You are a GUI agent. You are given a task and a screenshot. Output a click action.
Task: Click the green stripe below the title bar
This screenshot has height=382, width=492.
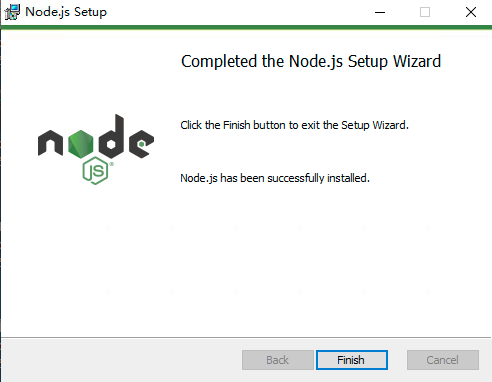click(246, 27)
